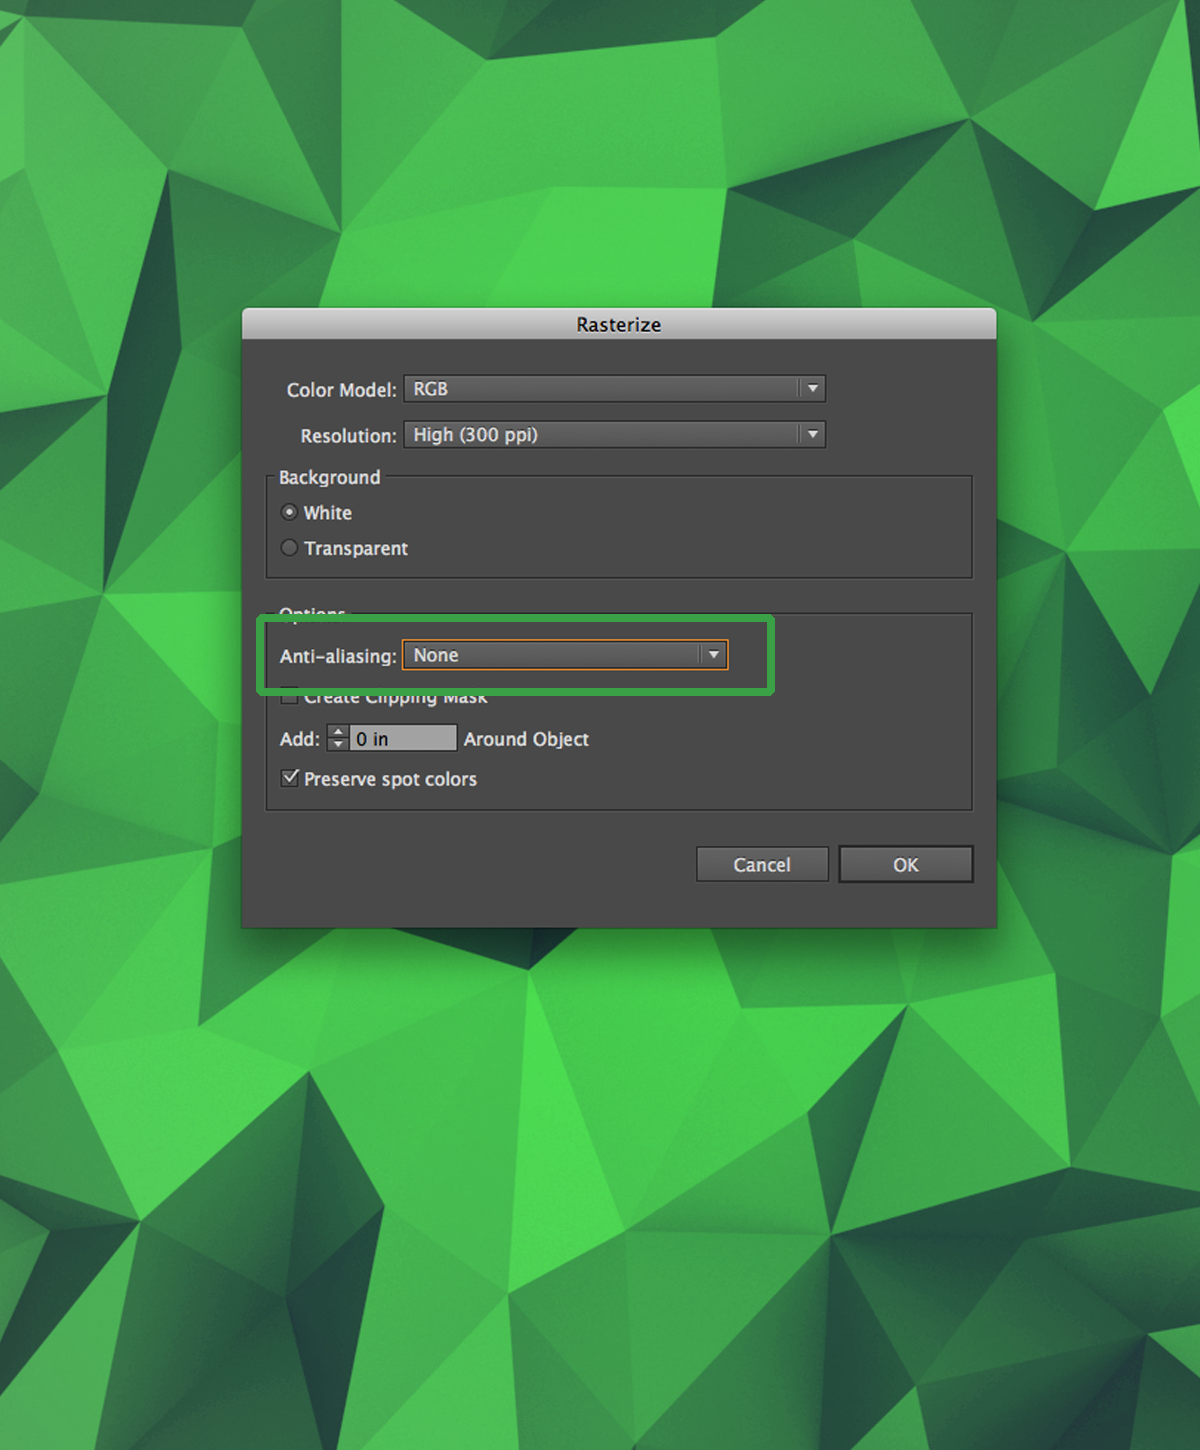The width and height of the screenshot is (1200, 1450).
Task: Confirm rasterize settings with OK
Action: 905,865
